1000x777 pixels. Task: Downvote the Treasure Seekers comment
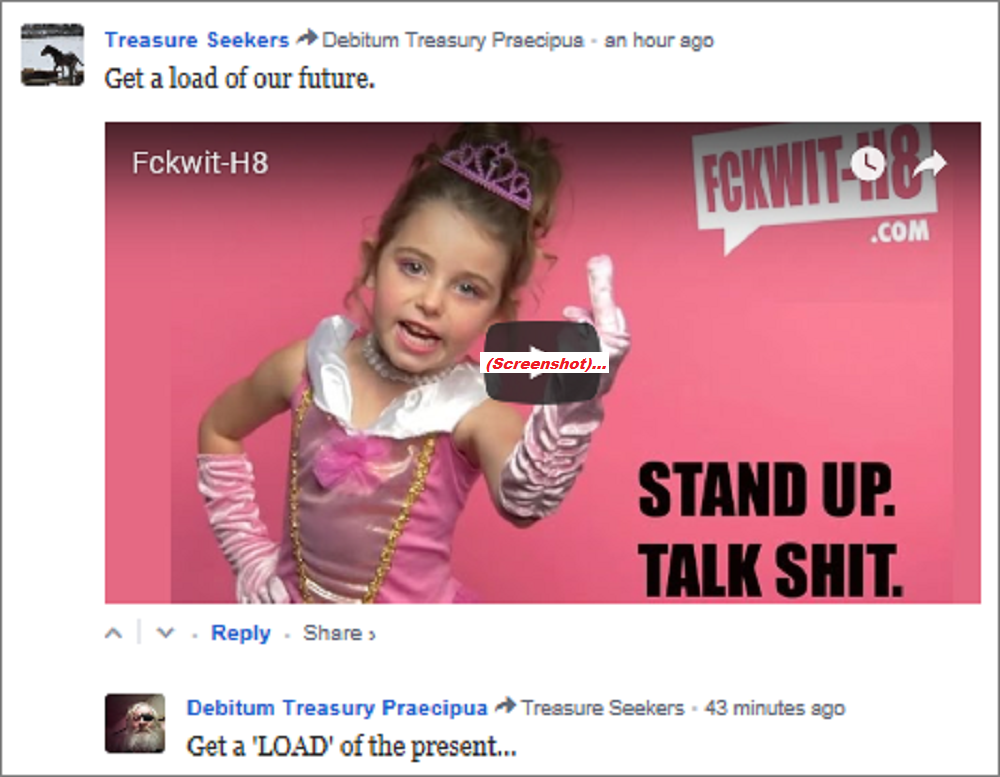(x=166, y=633)
